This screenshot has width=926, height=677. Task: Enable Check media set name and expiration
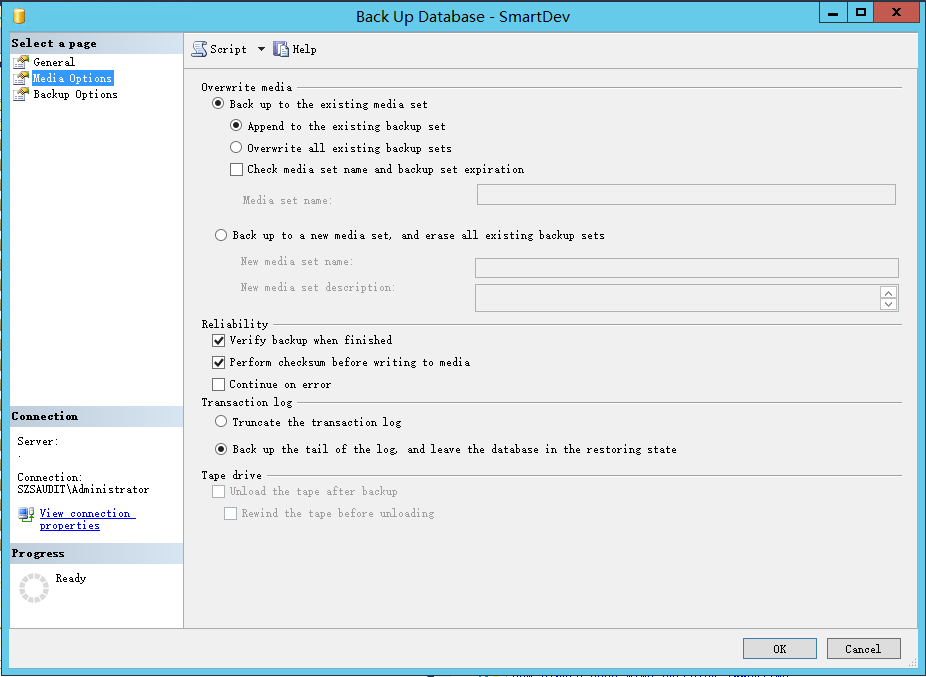[237, 170]
